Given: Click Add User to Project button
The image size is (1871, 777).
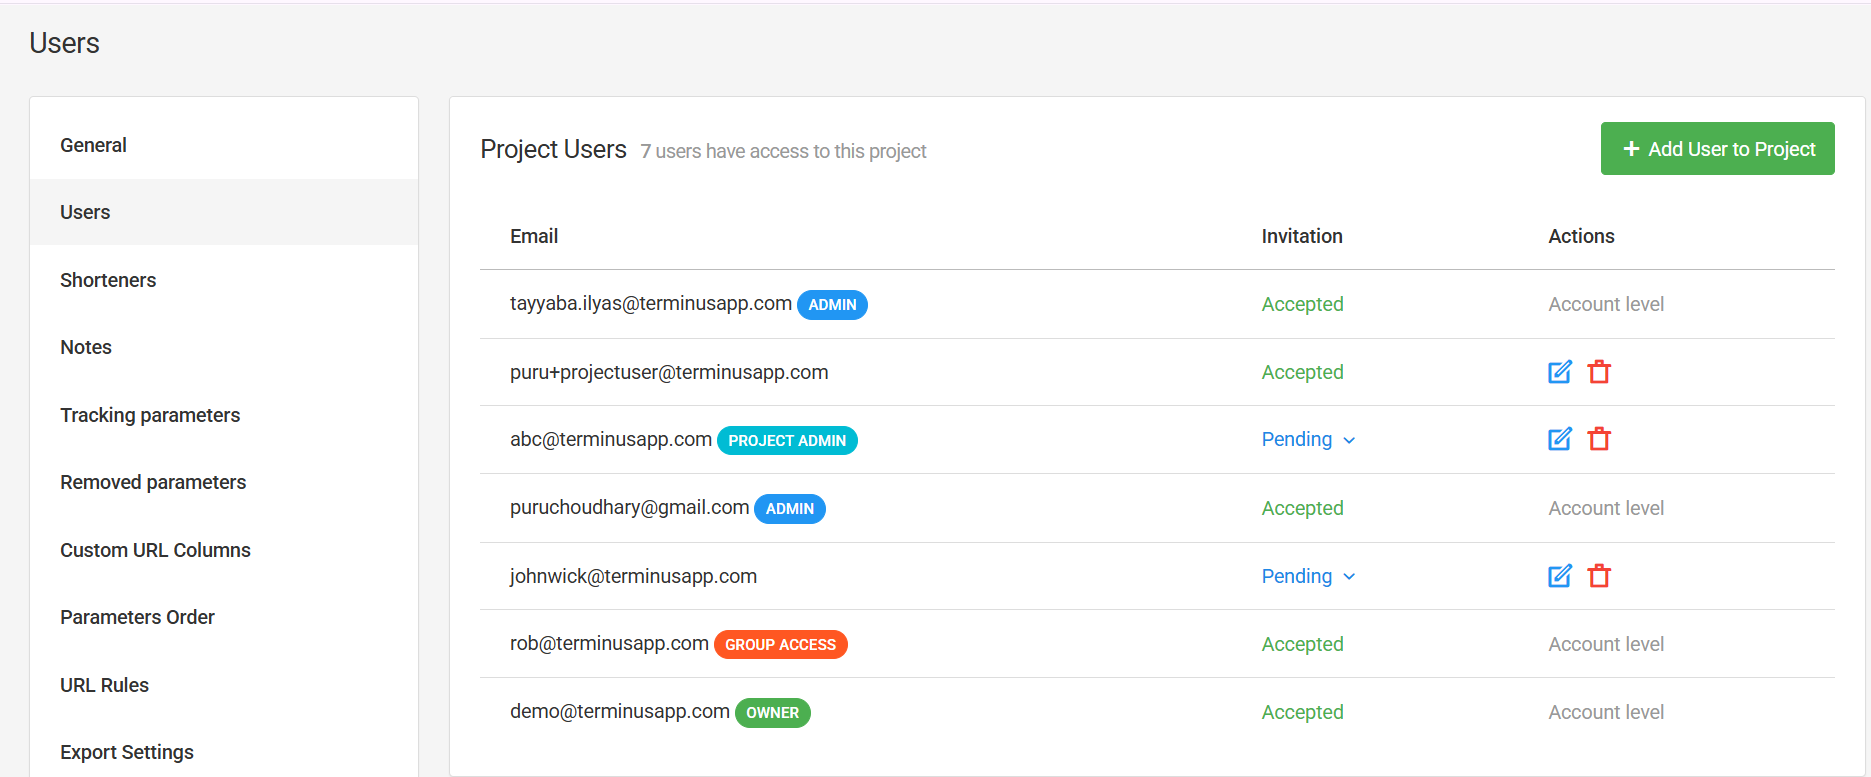Looking at the screenshot, I should [x=1717, y=149].
